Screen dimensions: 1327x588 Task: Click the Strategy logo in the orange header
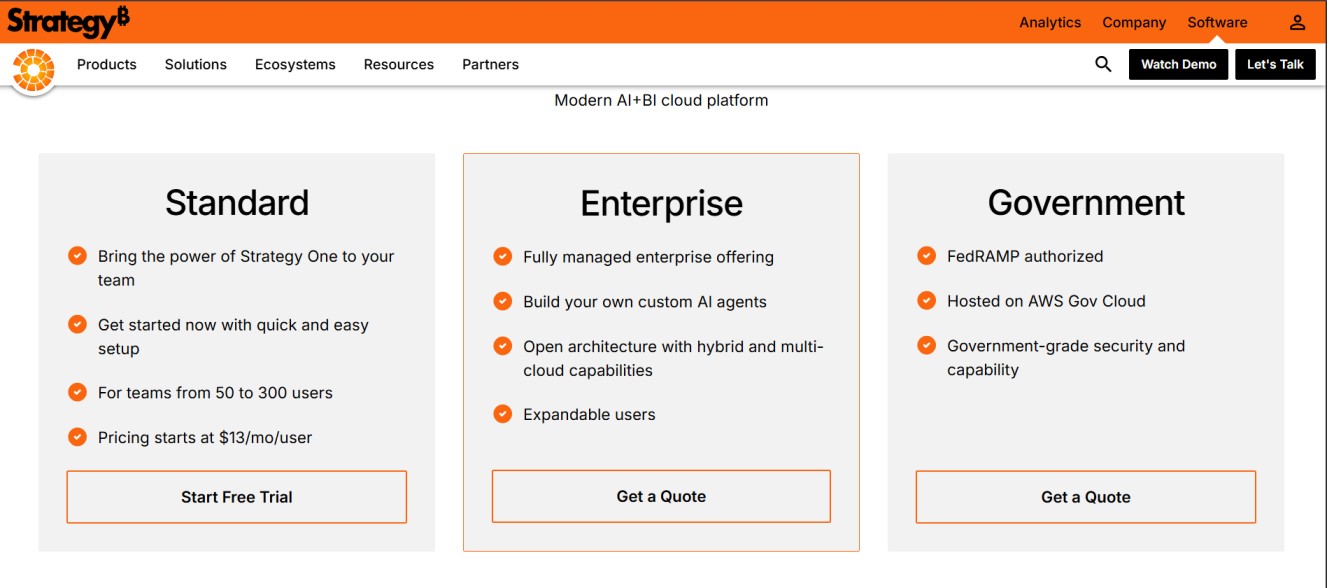[68, 21]
